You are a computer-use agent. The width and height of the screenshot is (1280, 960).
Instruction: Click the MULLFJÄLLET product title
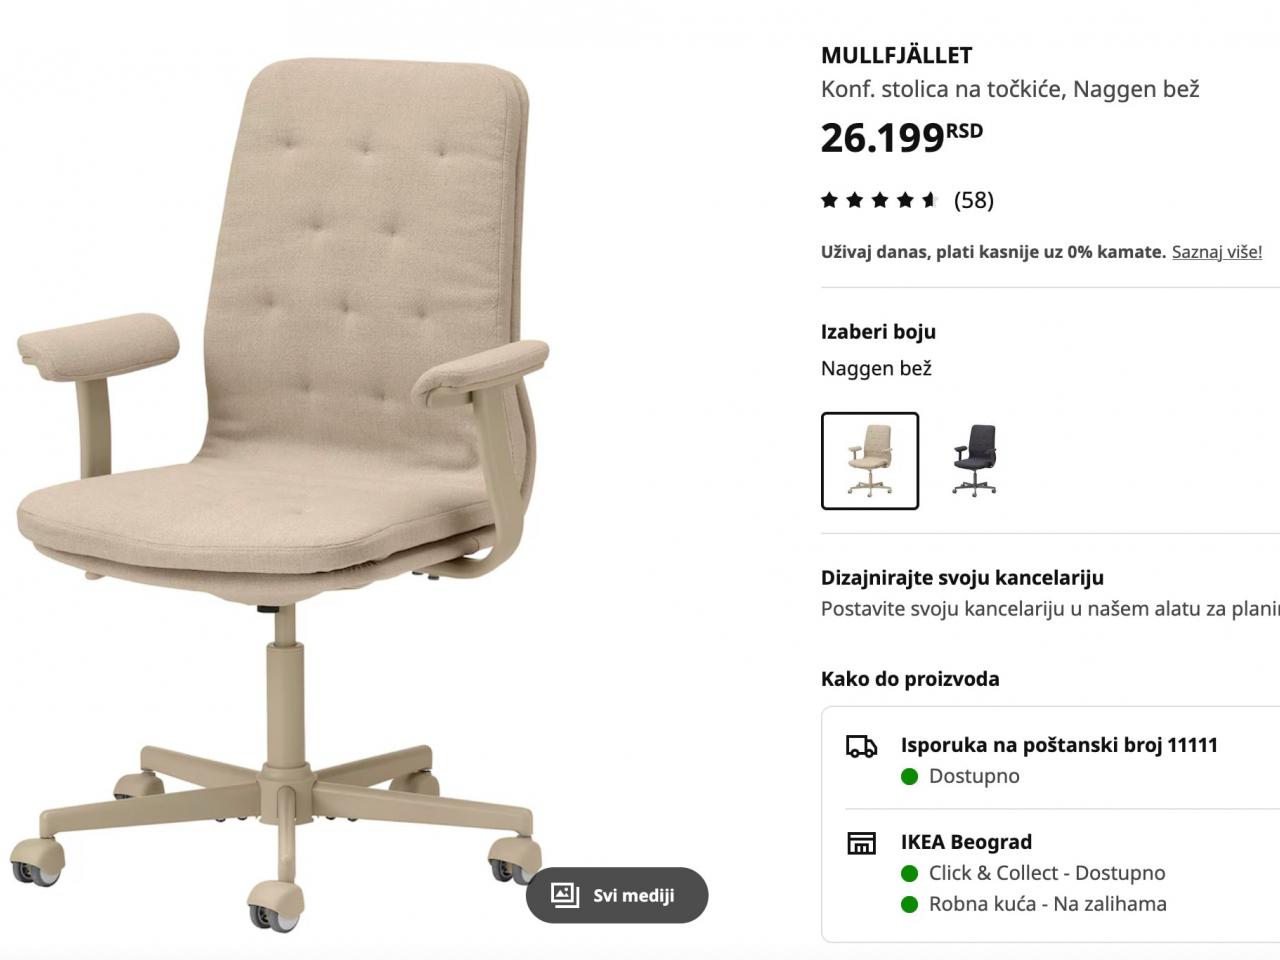tap(897, 56)
